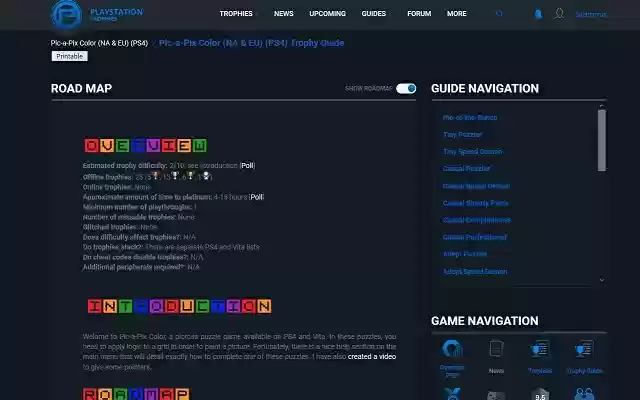Screen dimensions: 640x400
Task: Open the News menu item
Action: click(284, 14)
